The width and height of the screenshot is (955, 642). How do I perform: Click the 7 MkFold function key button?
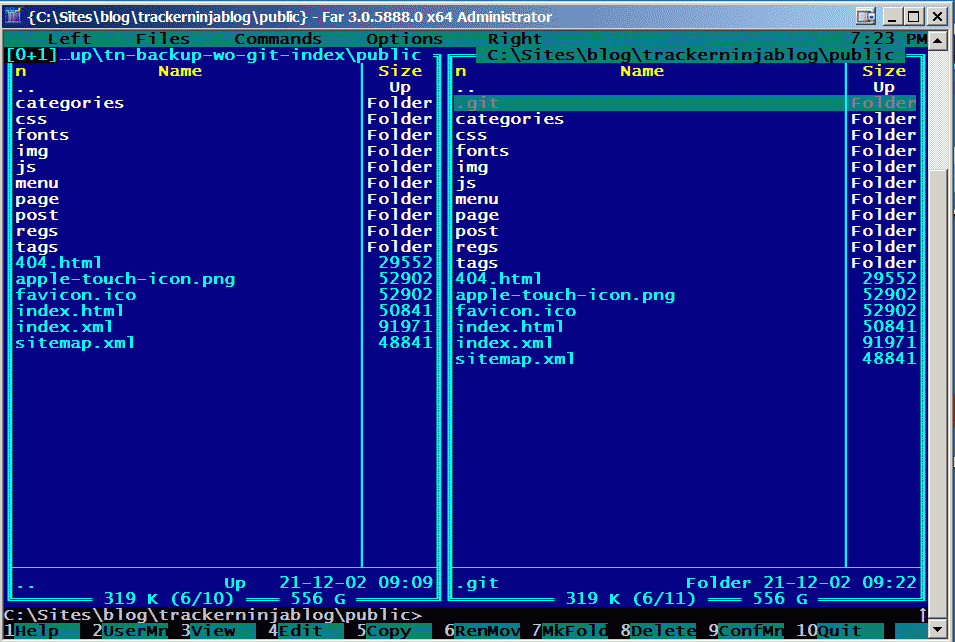point(570,631)
